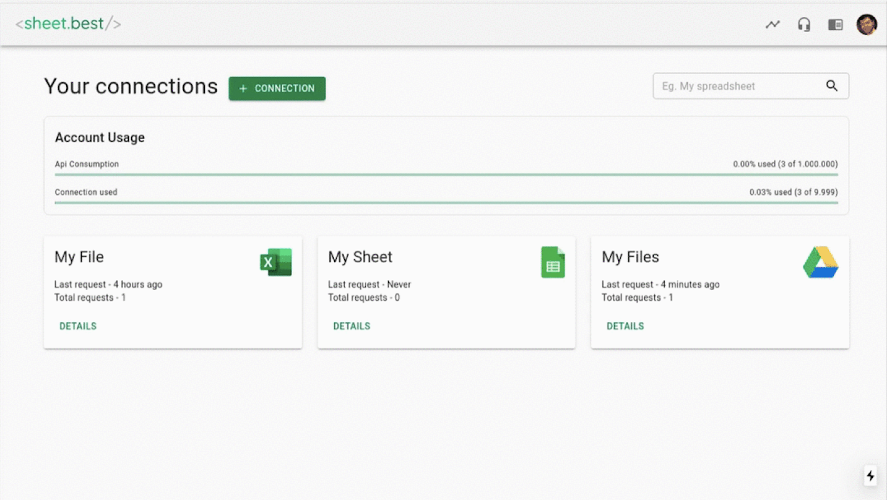887x500 pixels.
Task: Click the lightning bolt widget icon
Action: click(x=870, y=476)
